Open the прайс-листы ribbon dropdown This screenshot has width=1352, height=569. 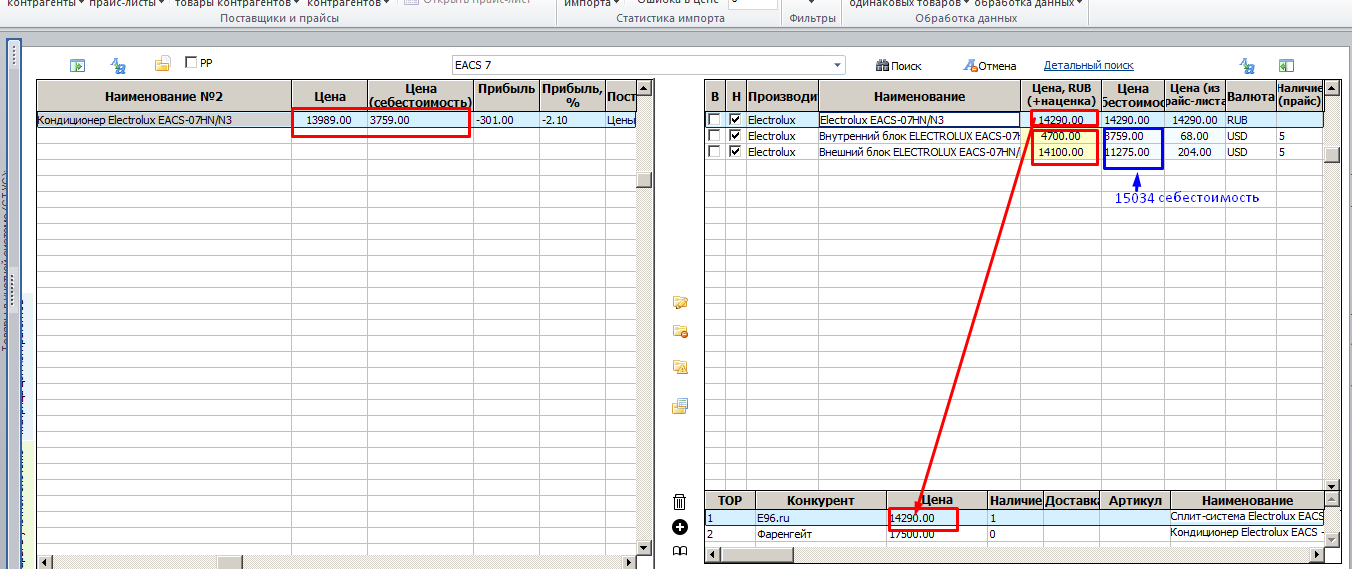(x=125, y=4)
